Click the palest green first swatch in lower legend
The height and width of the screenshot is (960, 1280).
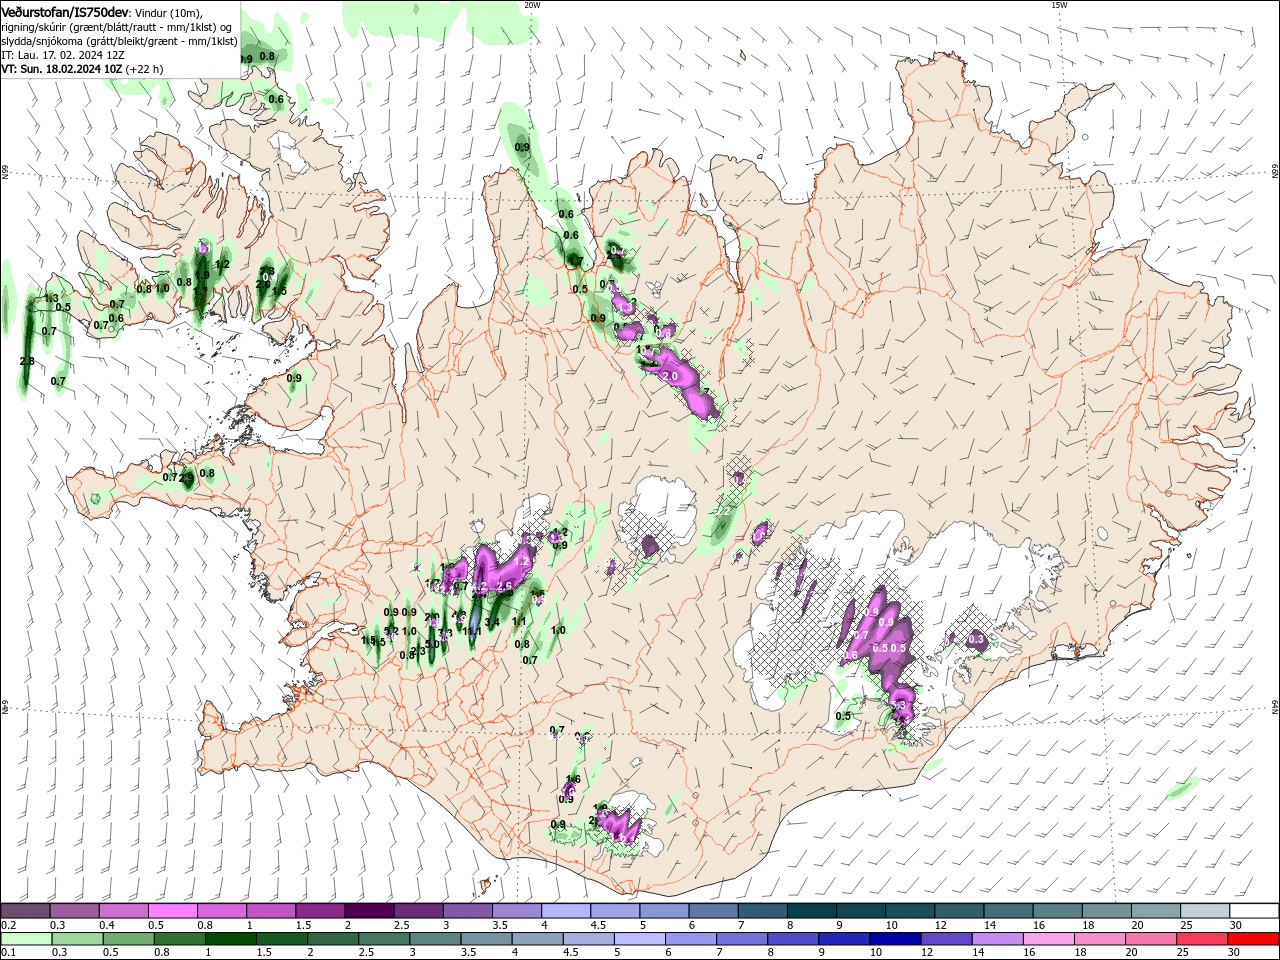pyautogui.click(x=25, y=939)
